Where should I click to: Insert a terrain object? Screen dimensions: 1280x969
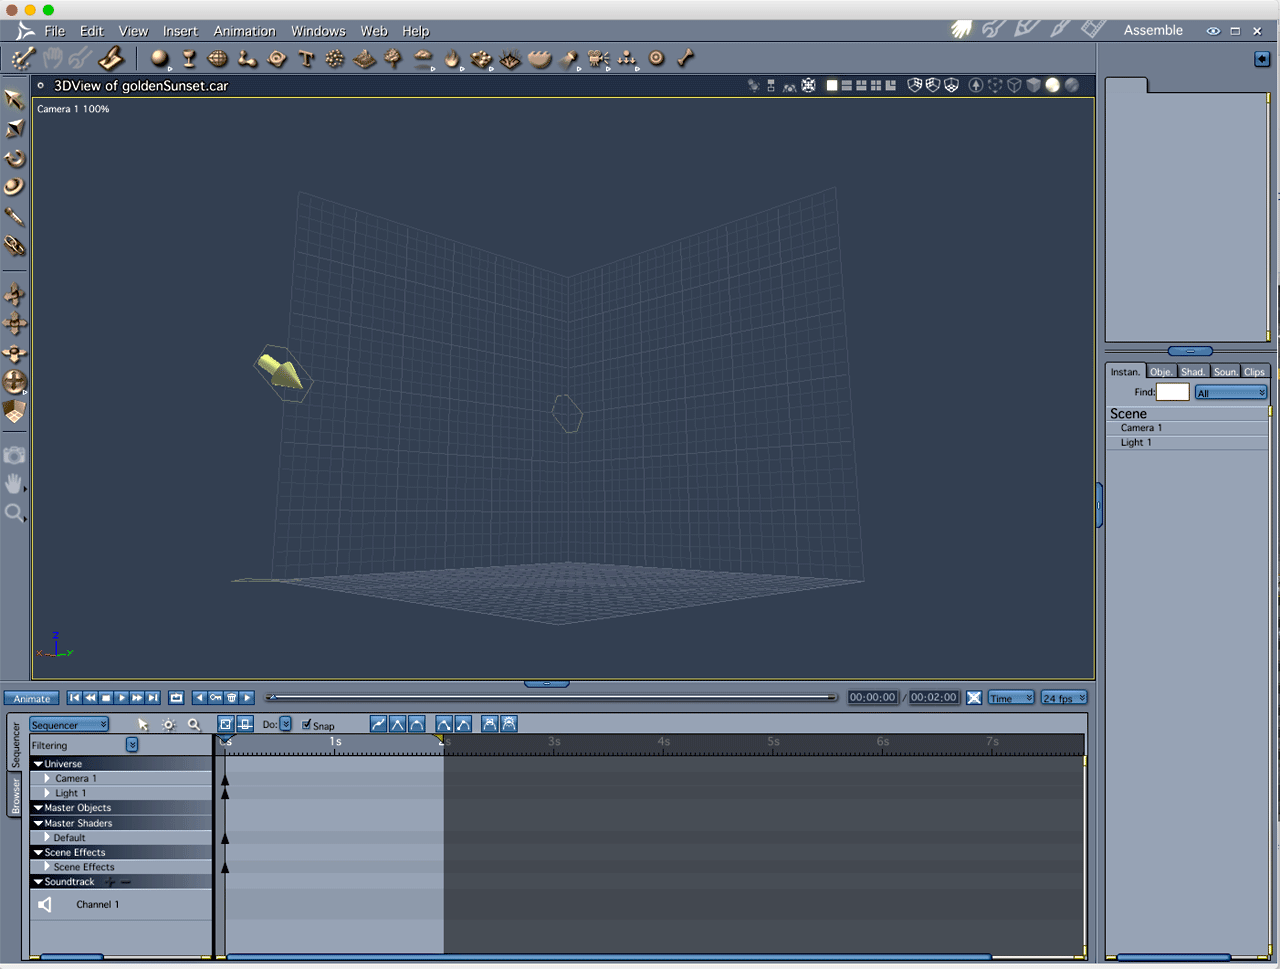tap(364, 59)
